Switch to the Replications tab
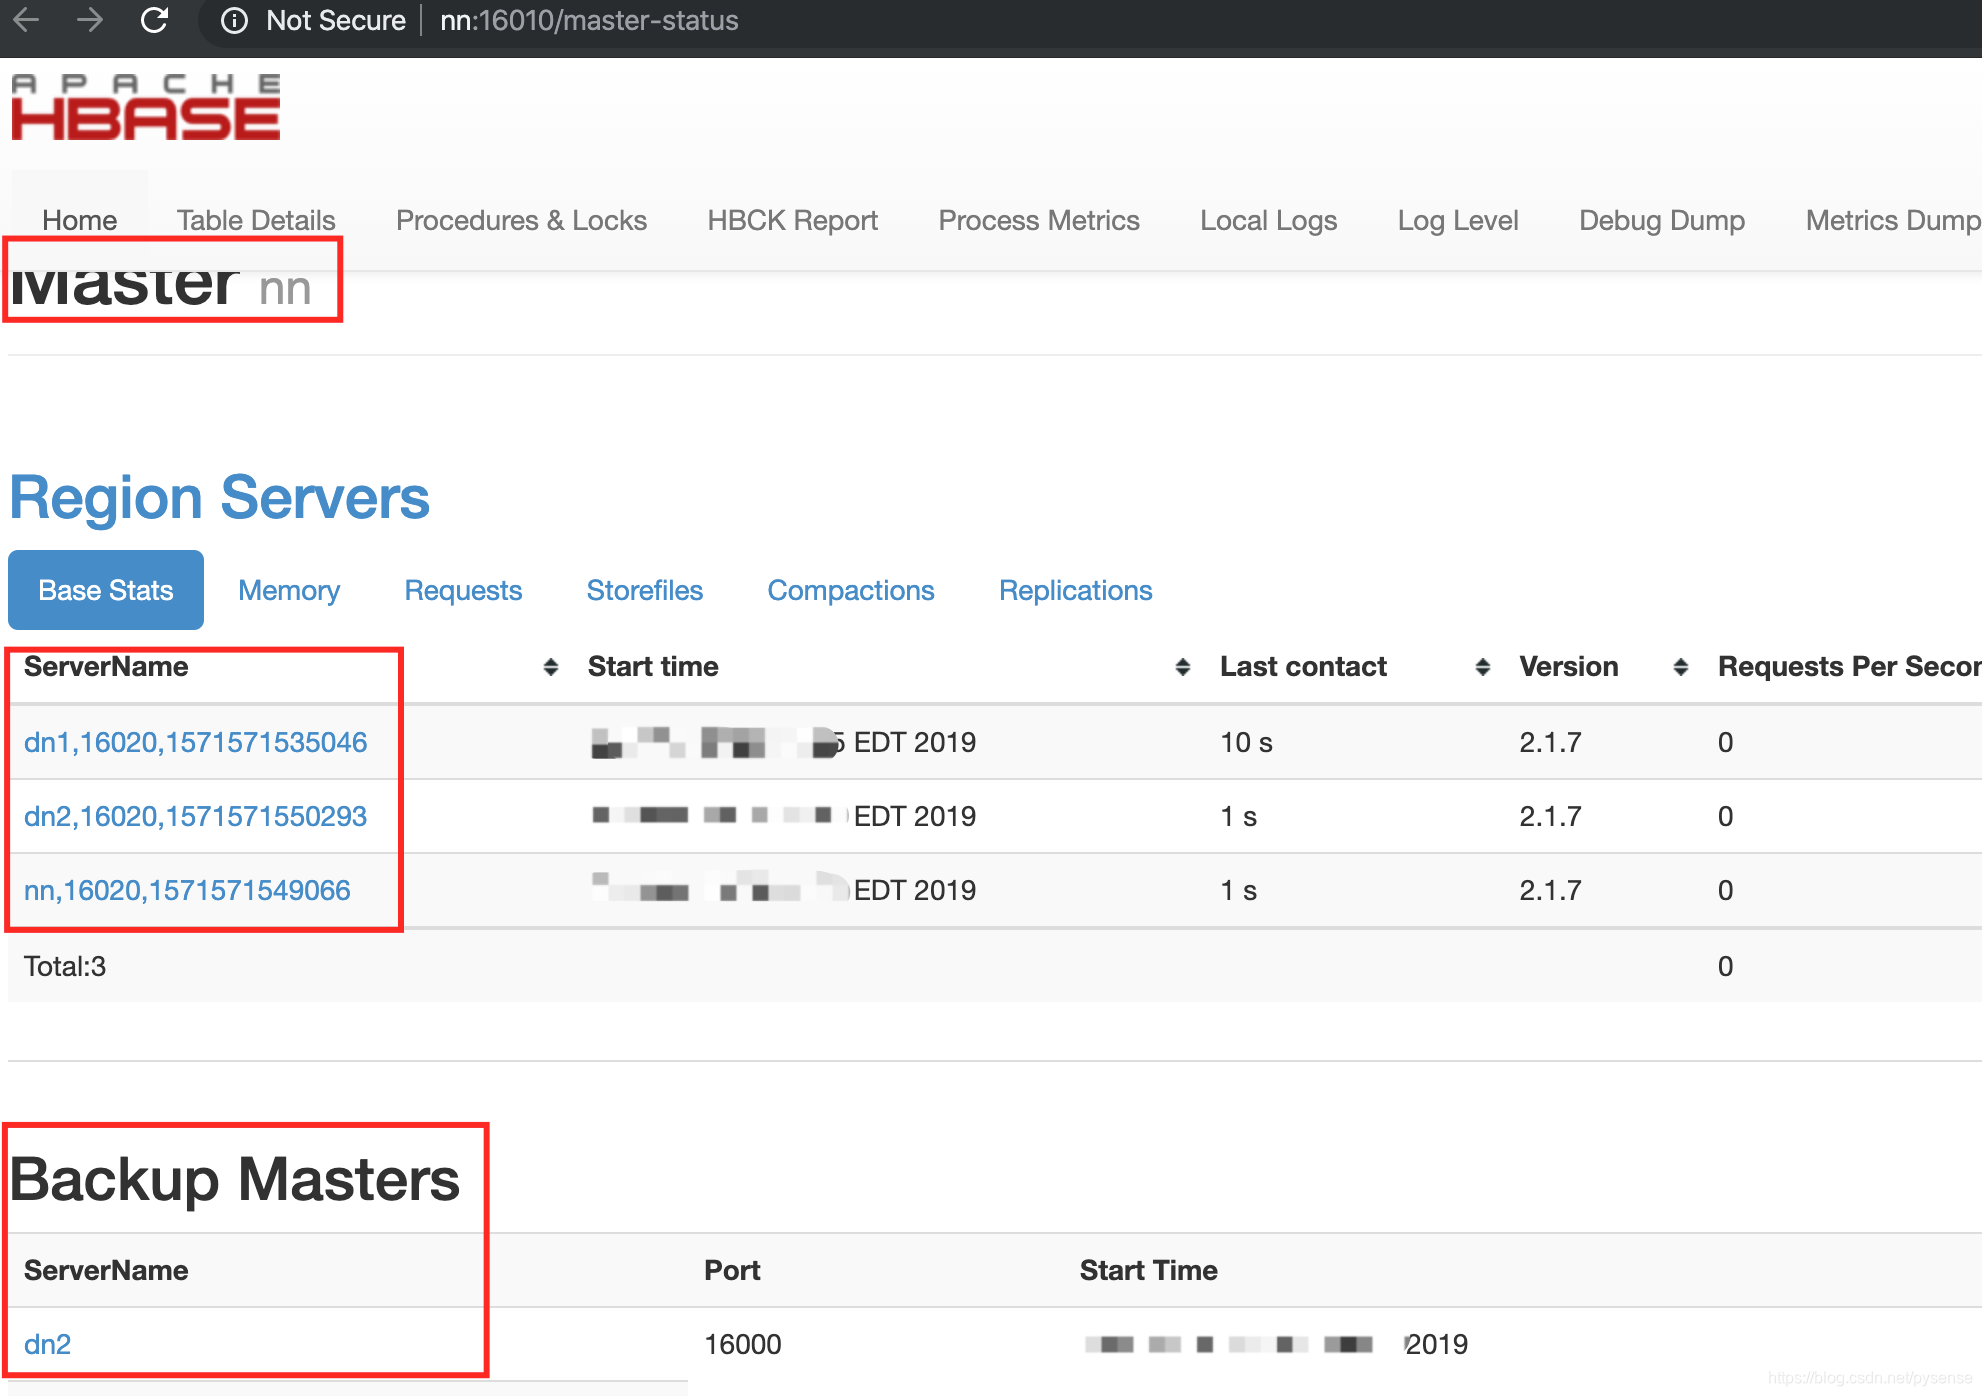 (1076, 590)
